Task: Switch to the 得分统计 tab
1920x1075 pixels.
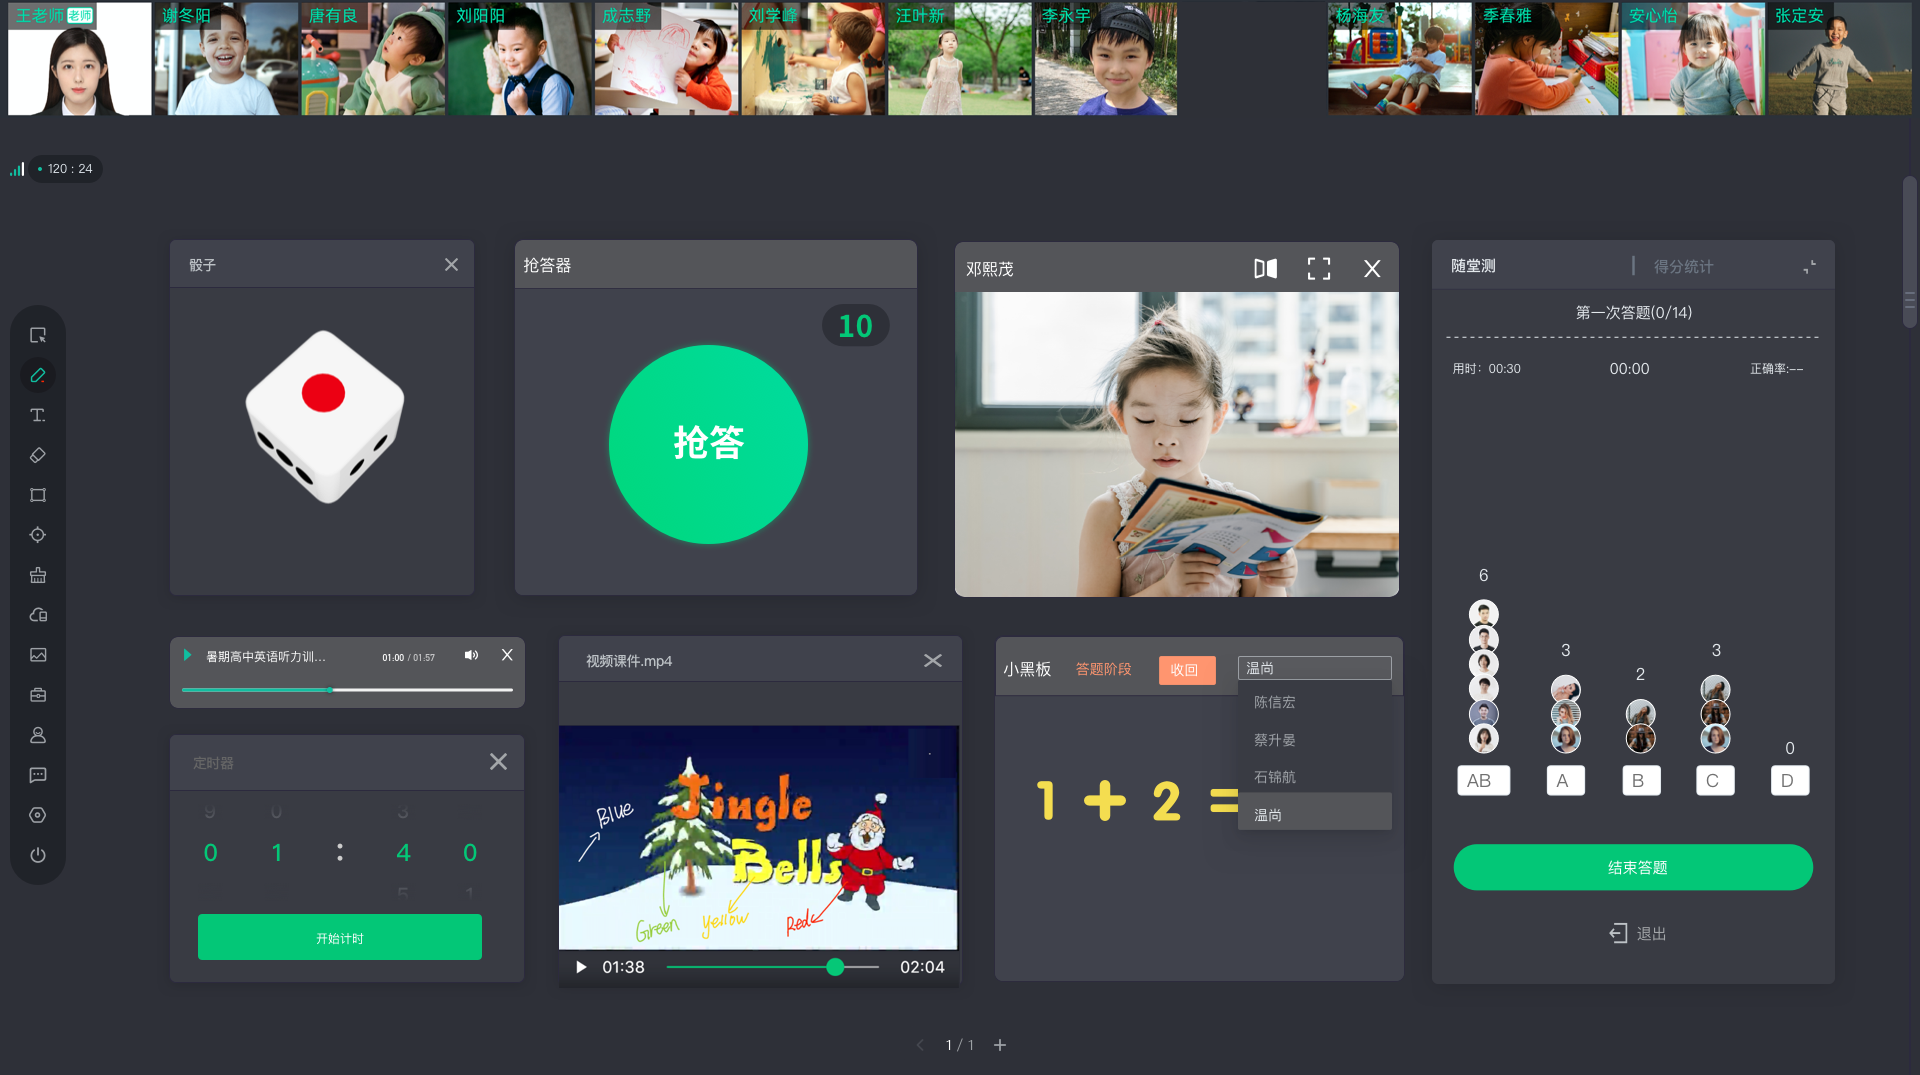Action: [1683, 266]
